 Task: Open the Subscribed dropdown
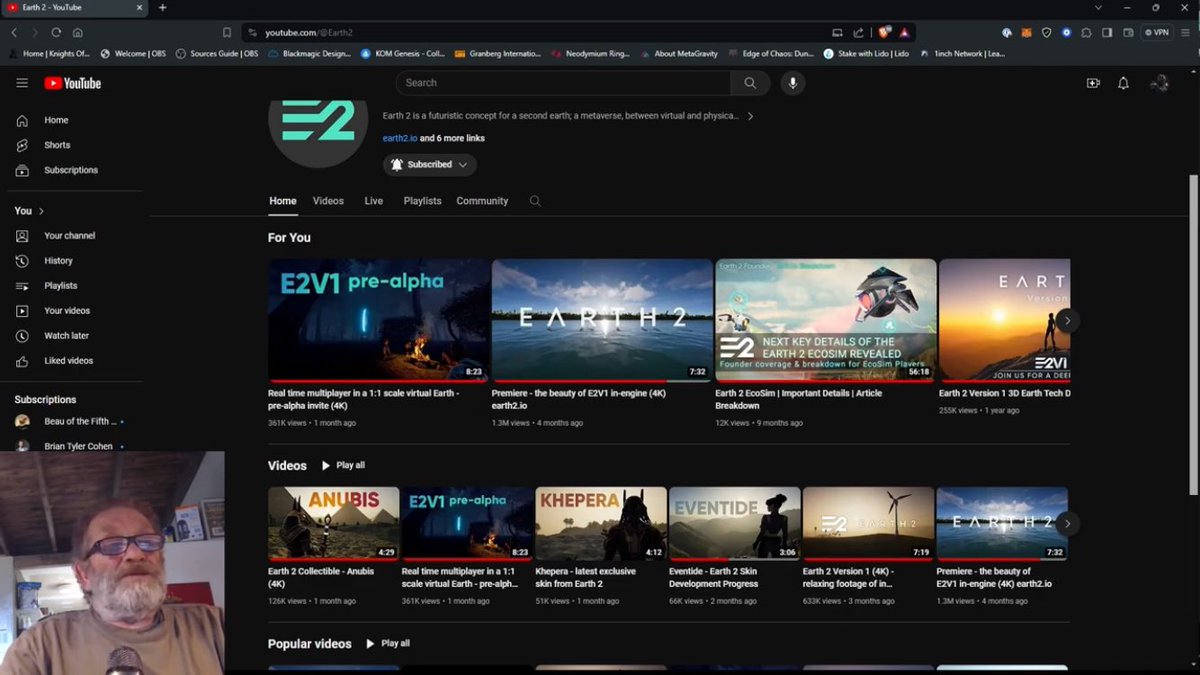pyautogui.click(x=429, y=164)
